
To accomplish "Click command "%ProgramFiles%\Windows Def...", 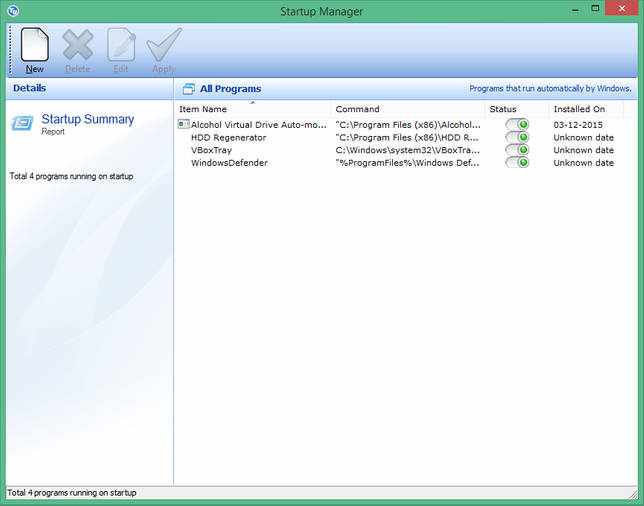I will click(x=407, y=163).
